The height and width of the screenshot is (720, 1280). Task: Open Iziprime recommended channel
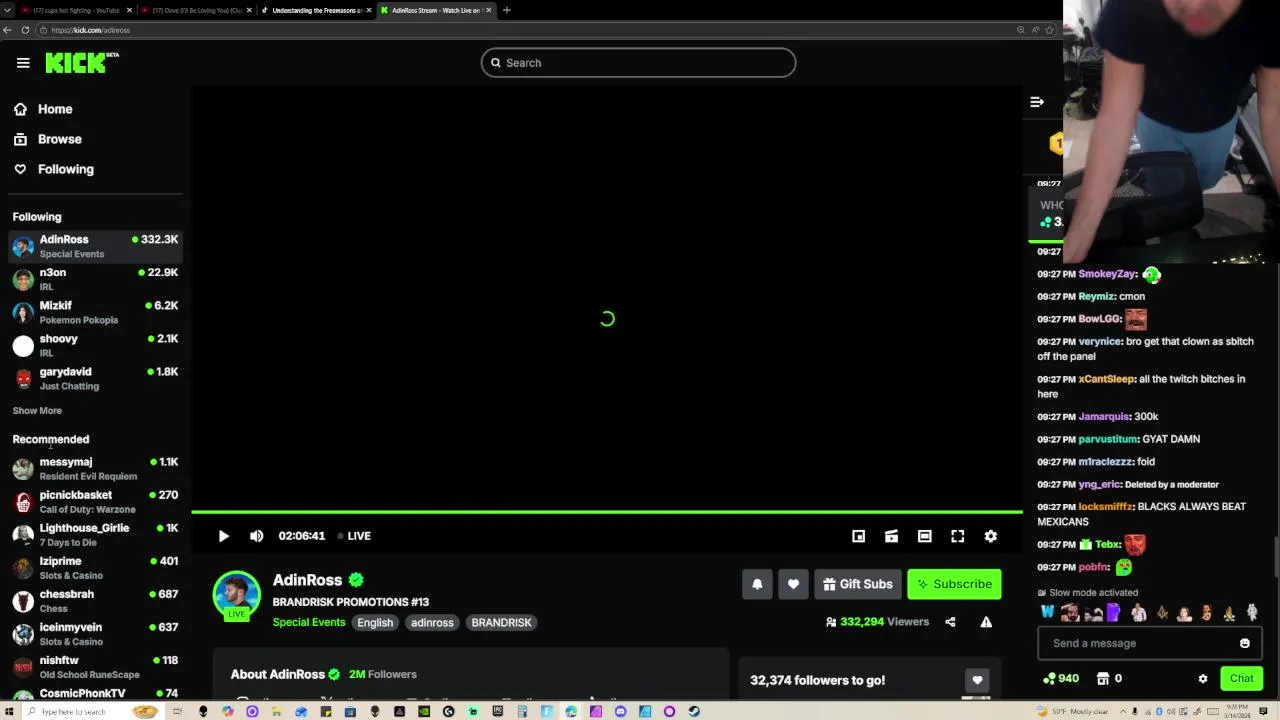(95, 567)
